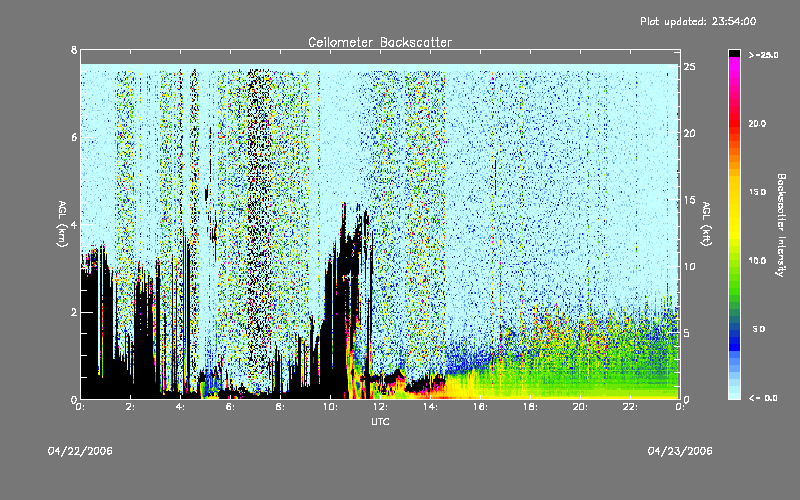Click the 6 km tick on left axis
The height and width of the screenshot is (500, 800).
click(x=74, y=137)
